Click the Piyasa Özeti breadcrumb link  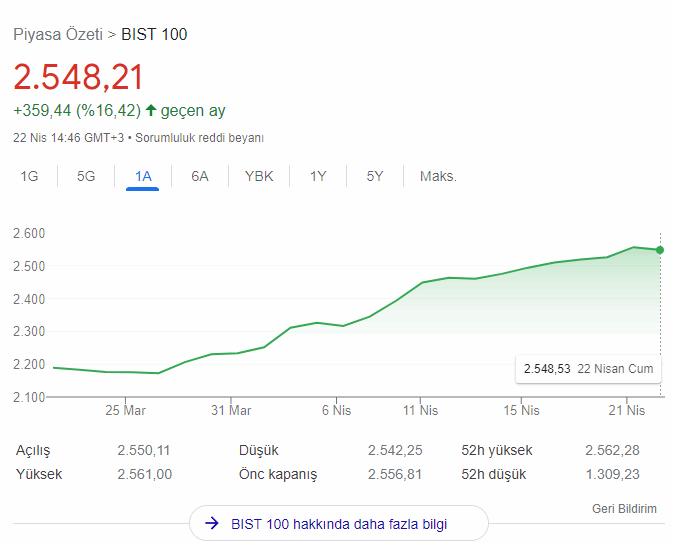[57, 35]
